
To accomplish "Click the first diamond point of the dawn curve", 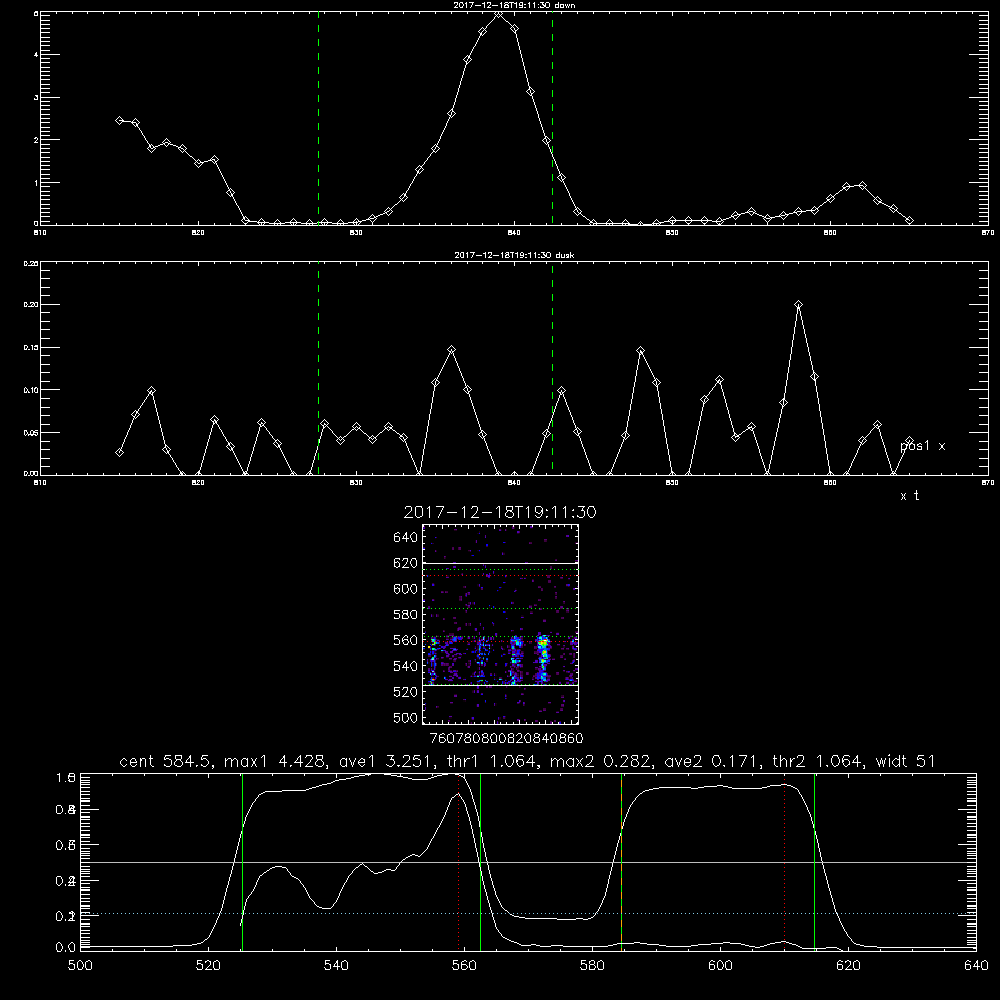I will point(119,121).
